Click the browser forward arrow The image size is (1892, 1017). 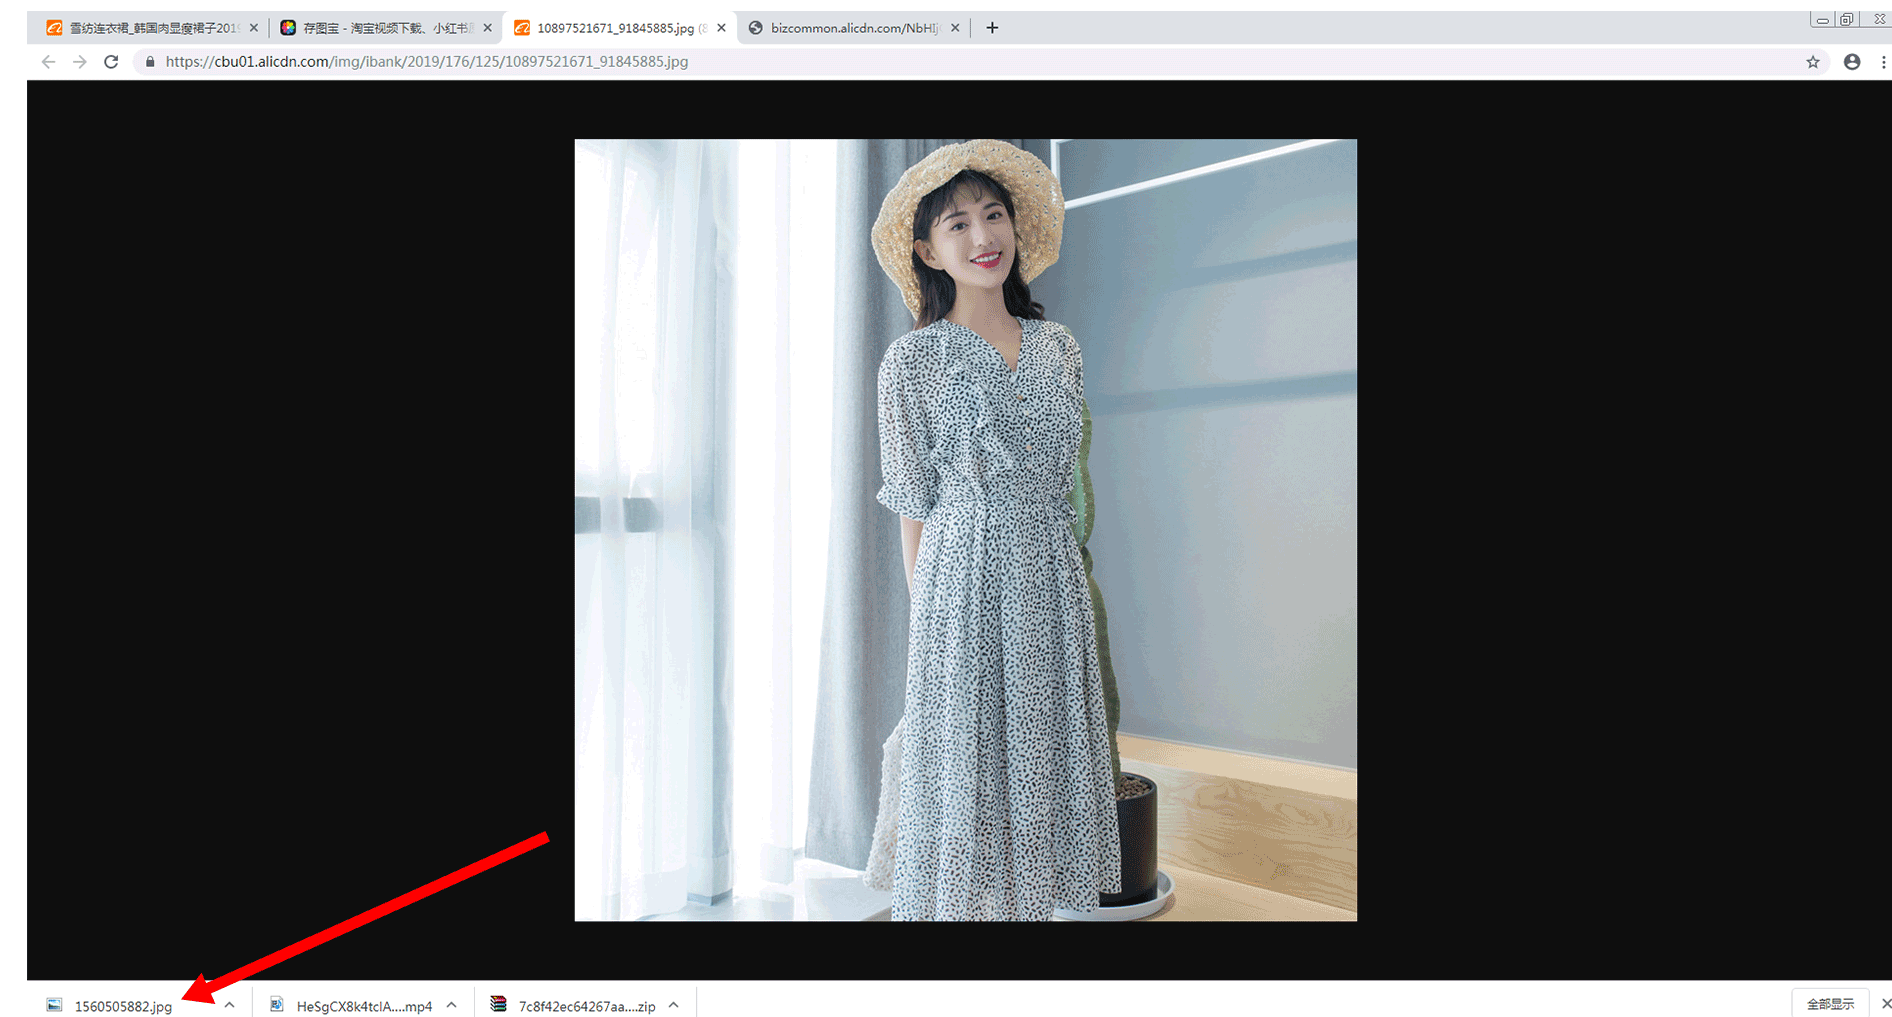80,62
